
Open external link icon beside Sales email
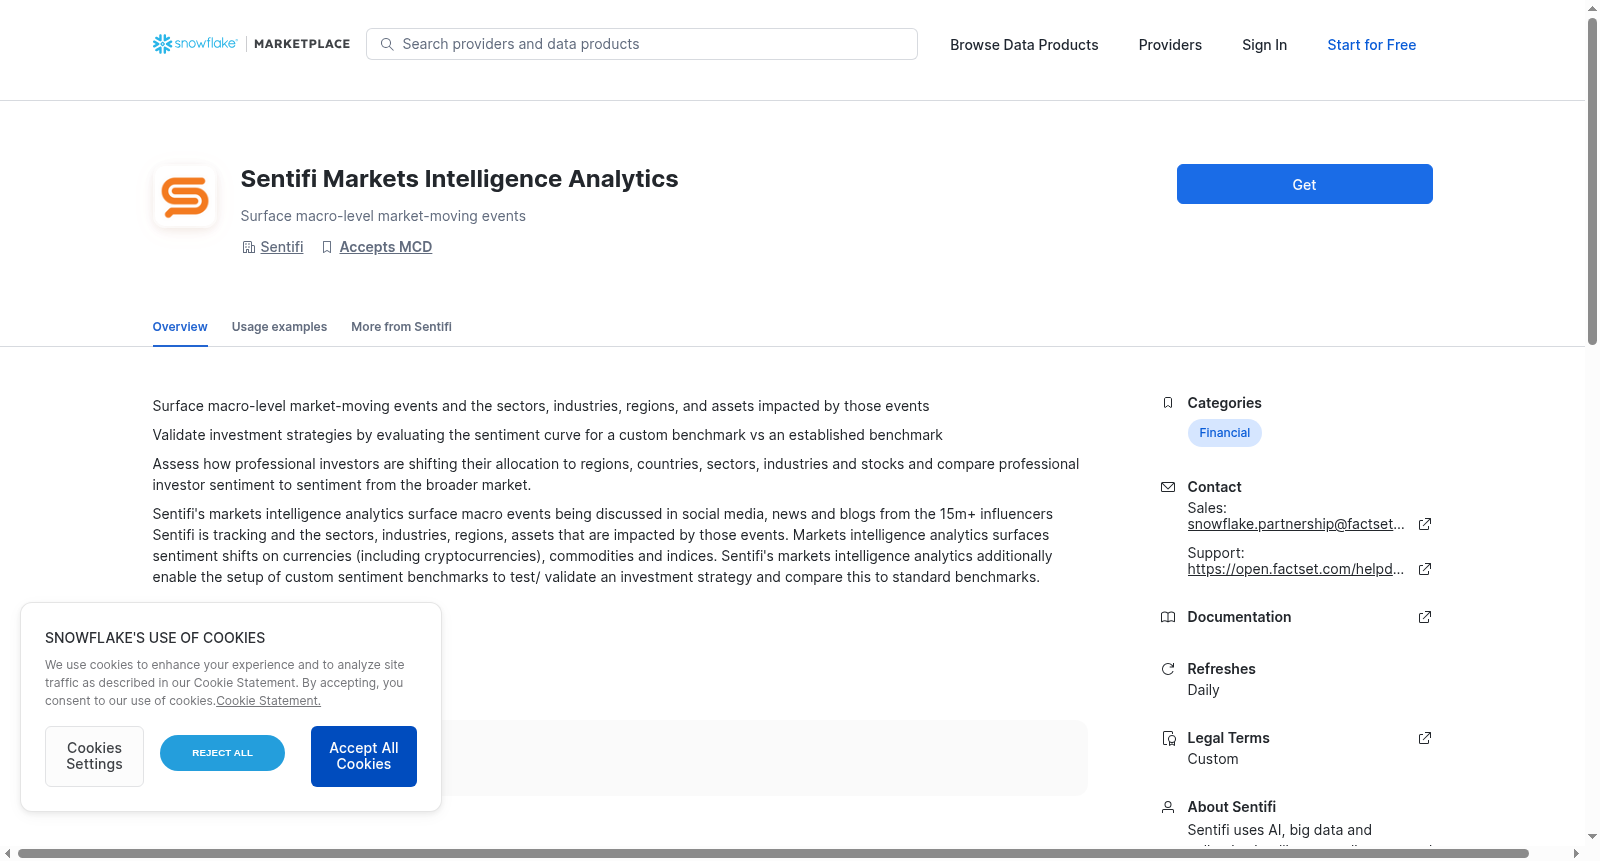pyautogui.click(x=1425, y=524)
